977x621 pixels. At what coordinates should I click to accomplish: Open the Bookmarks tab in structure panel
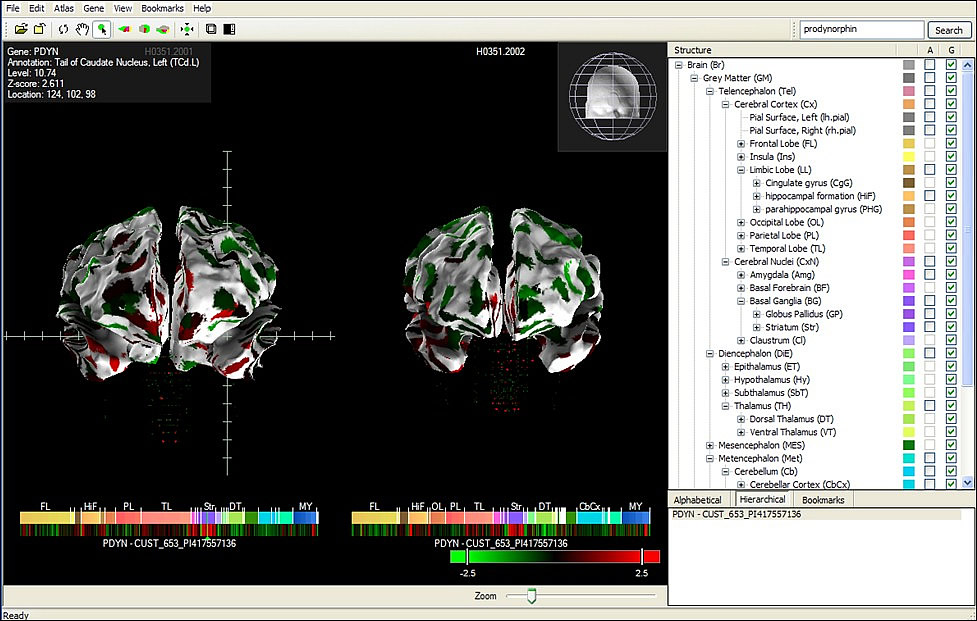823,499
